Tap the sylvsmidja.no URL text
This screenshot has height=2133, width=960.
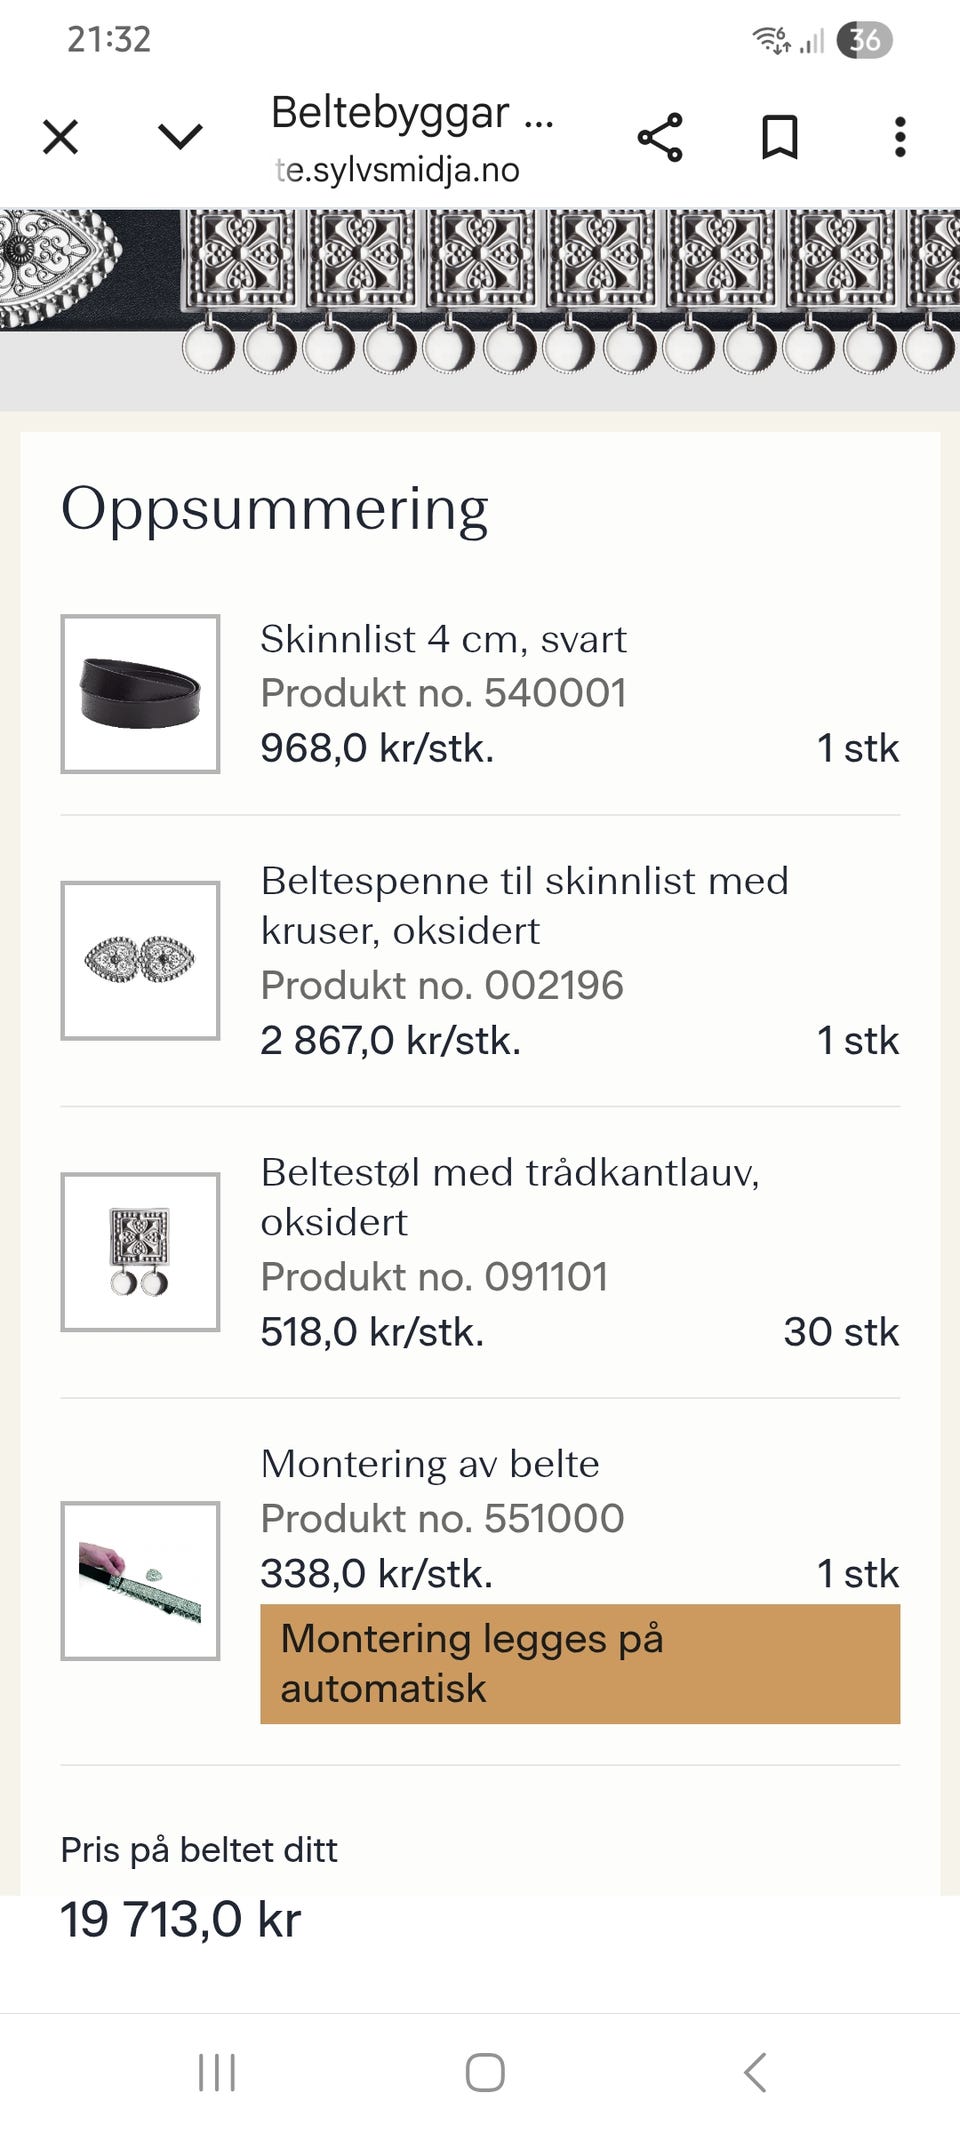coord(397,170)
